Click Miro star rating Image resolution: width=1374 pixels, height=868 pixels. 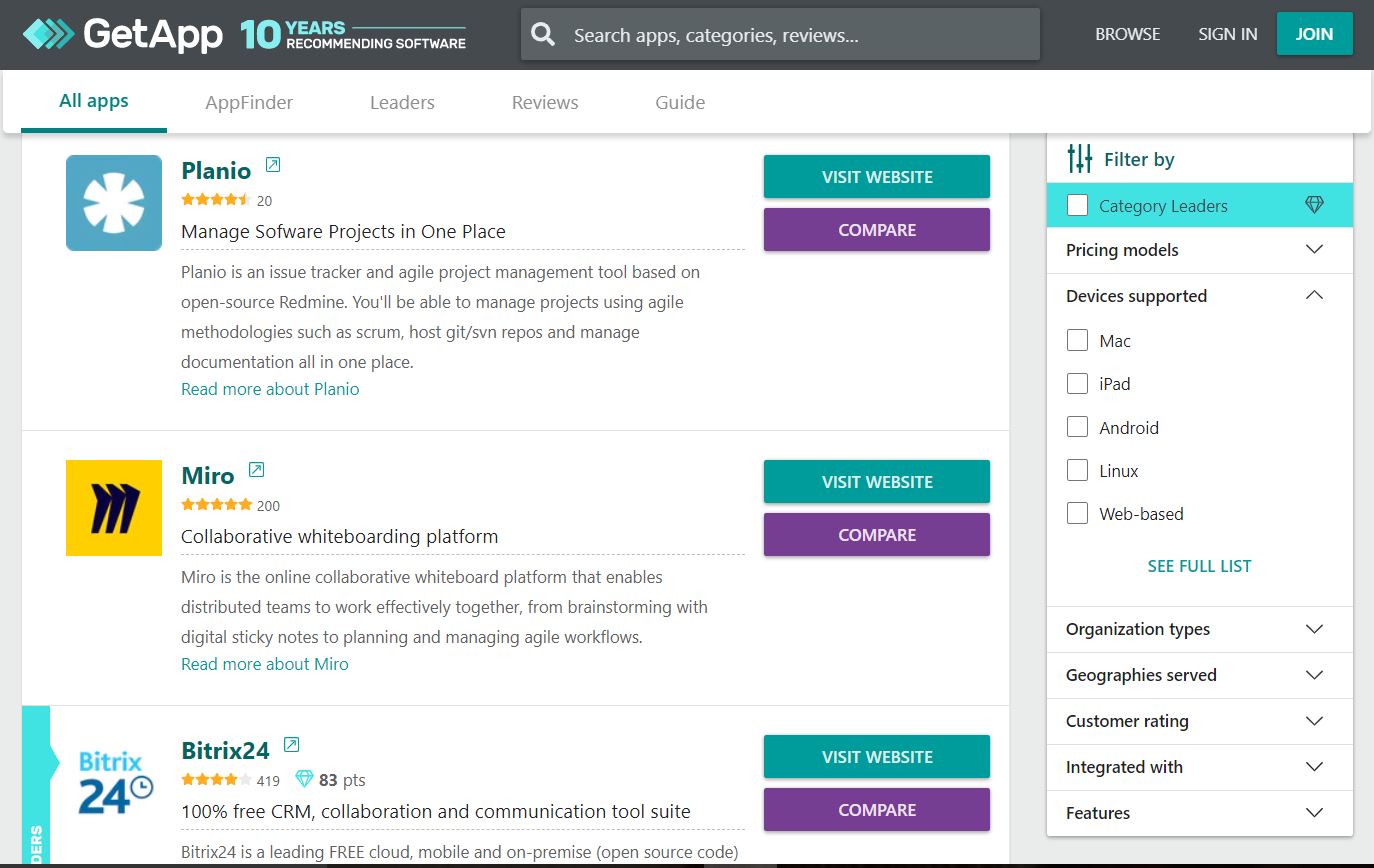tap(216, 505)
